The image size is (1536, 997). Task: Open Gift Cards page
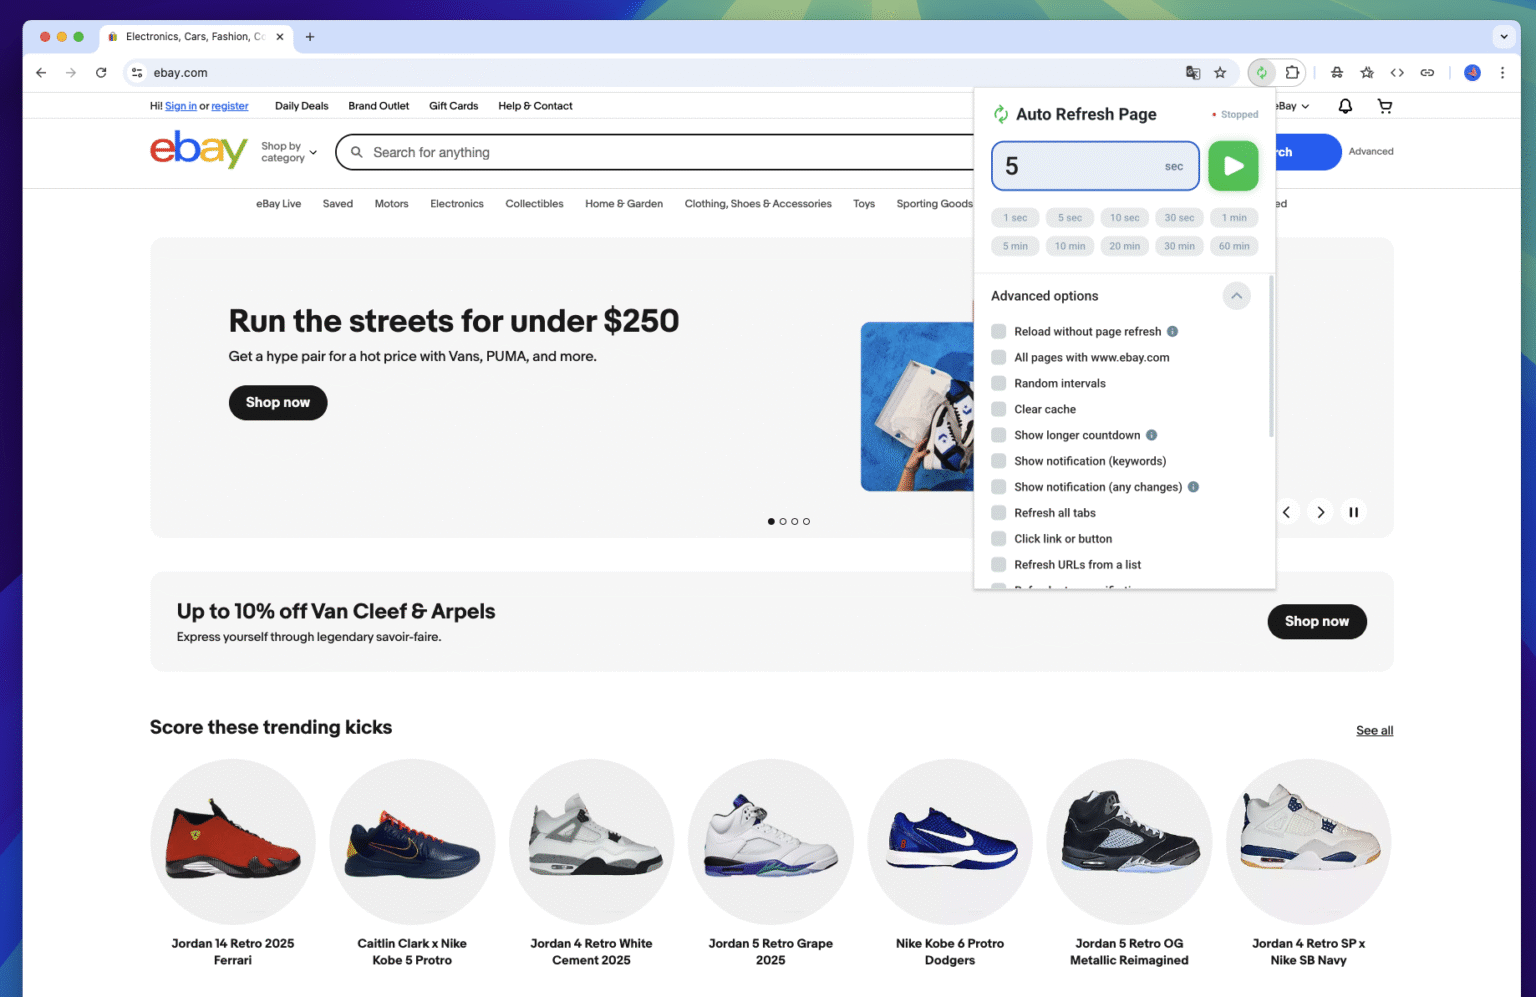[x=453, y=106]
